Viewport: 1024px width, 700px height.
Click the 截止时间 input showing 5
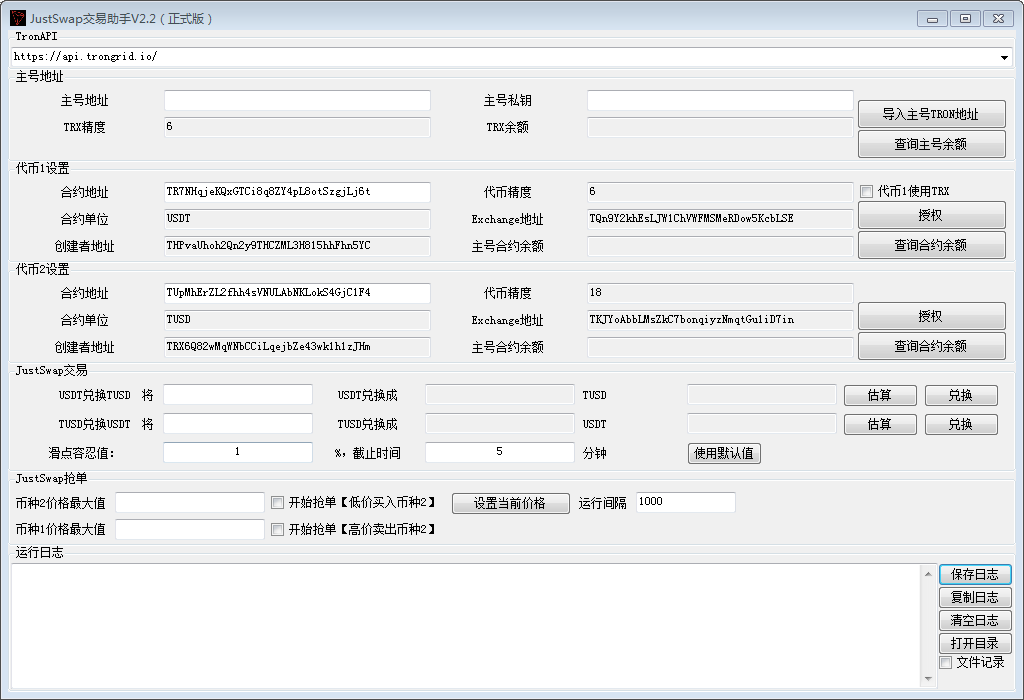pos(500,453)
